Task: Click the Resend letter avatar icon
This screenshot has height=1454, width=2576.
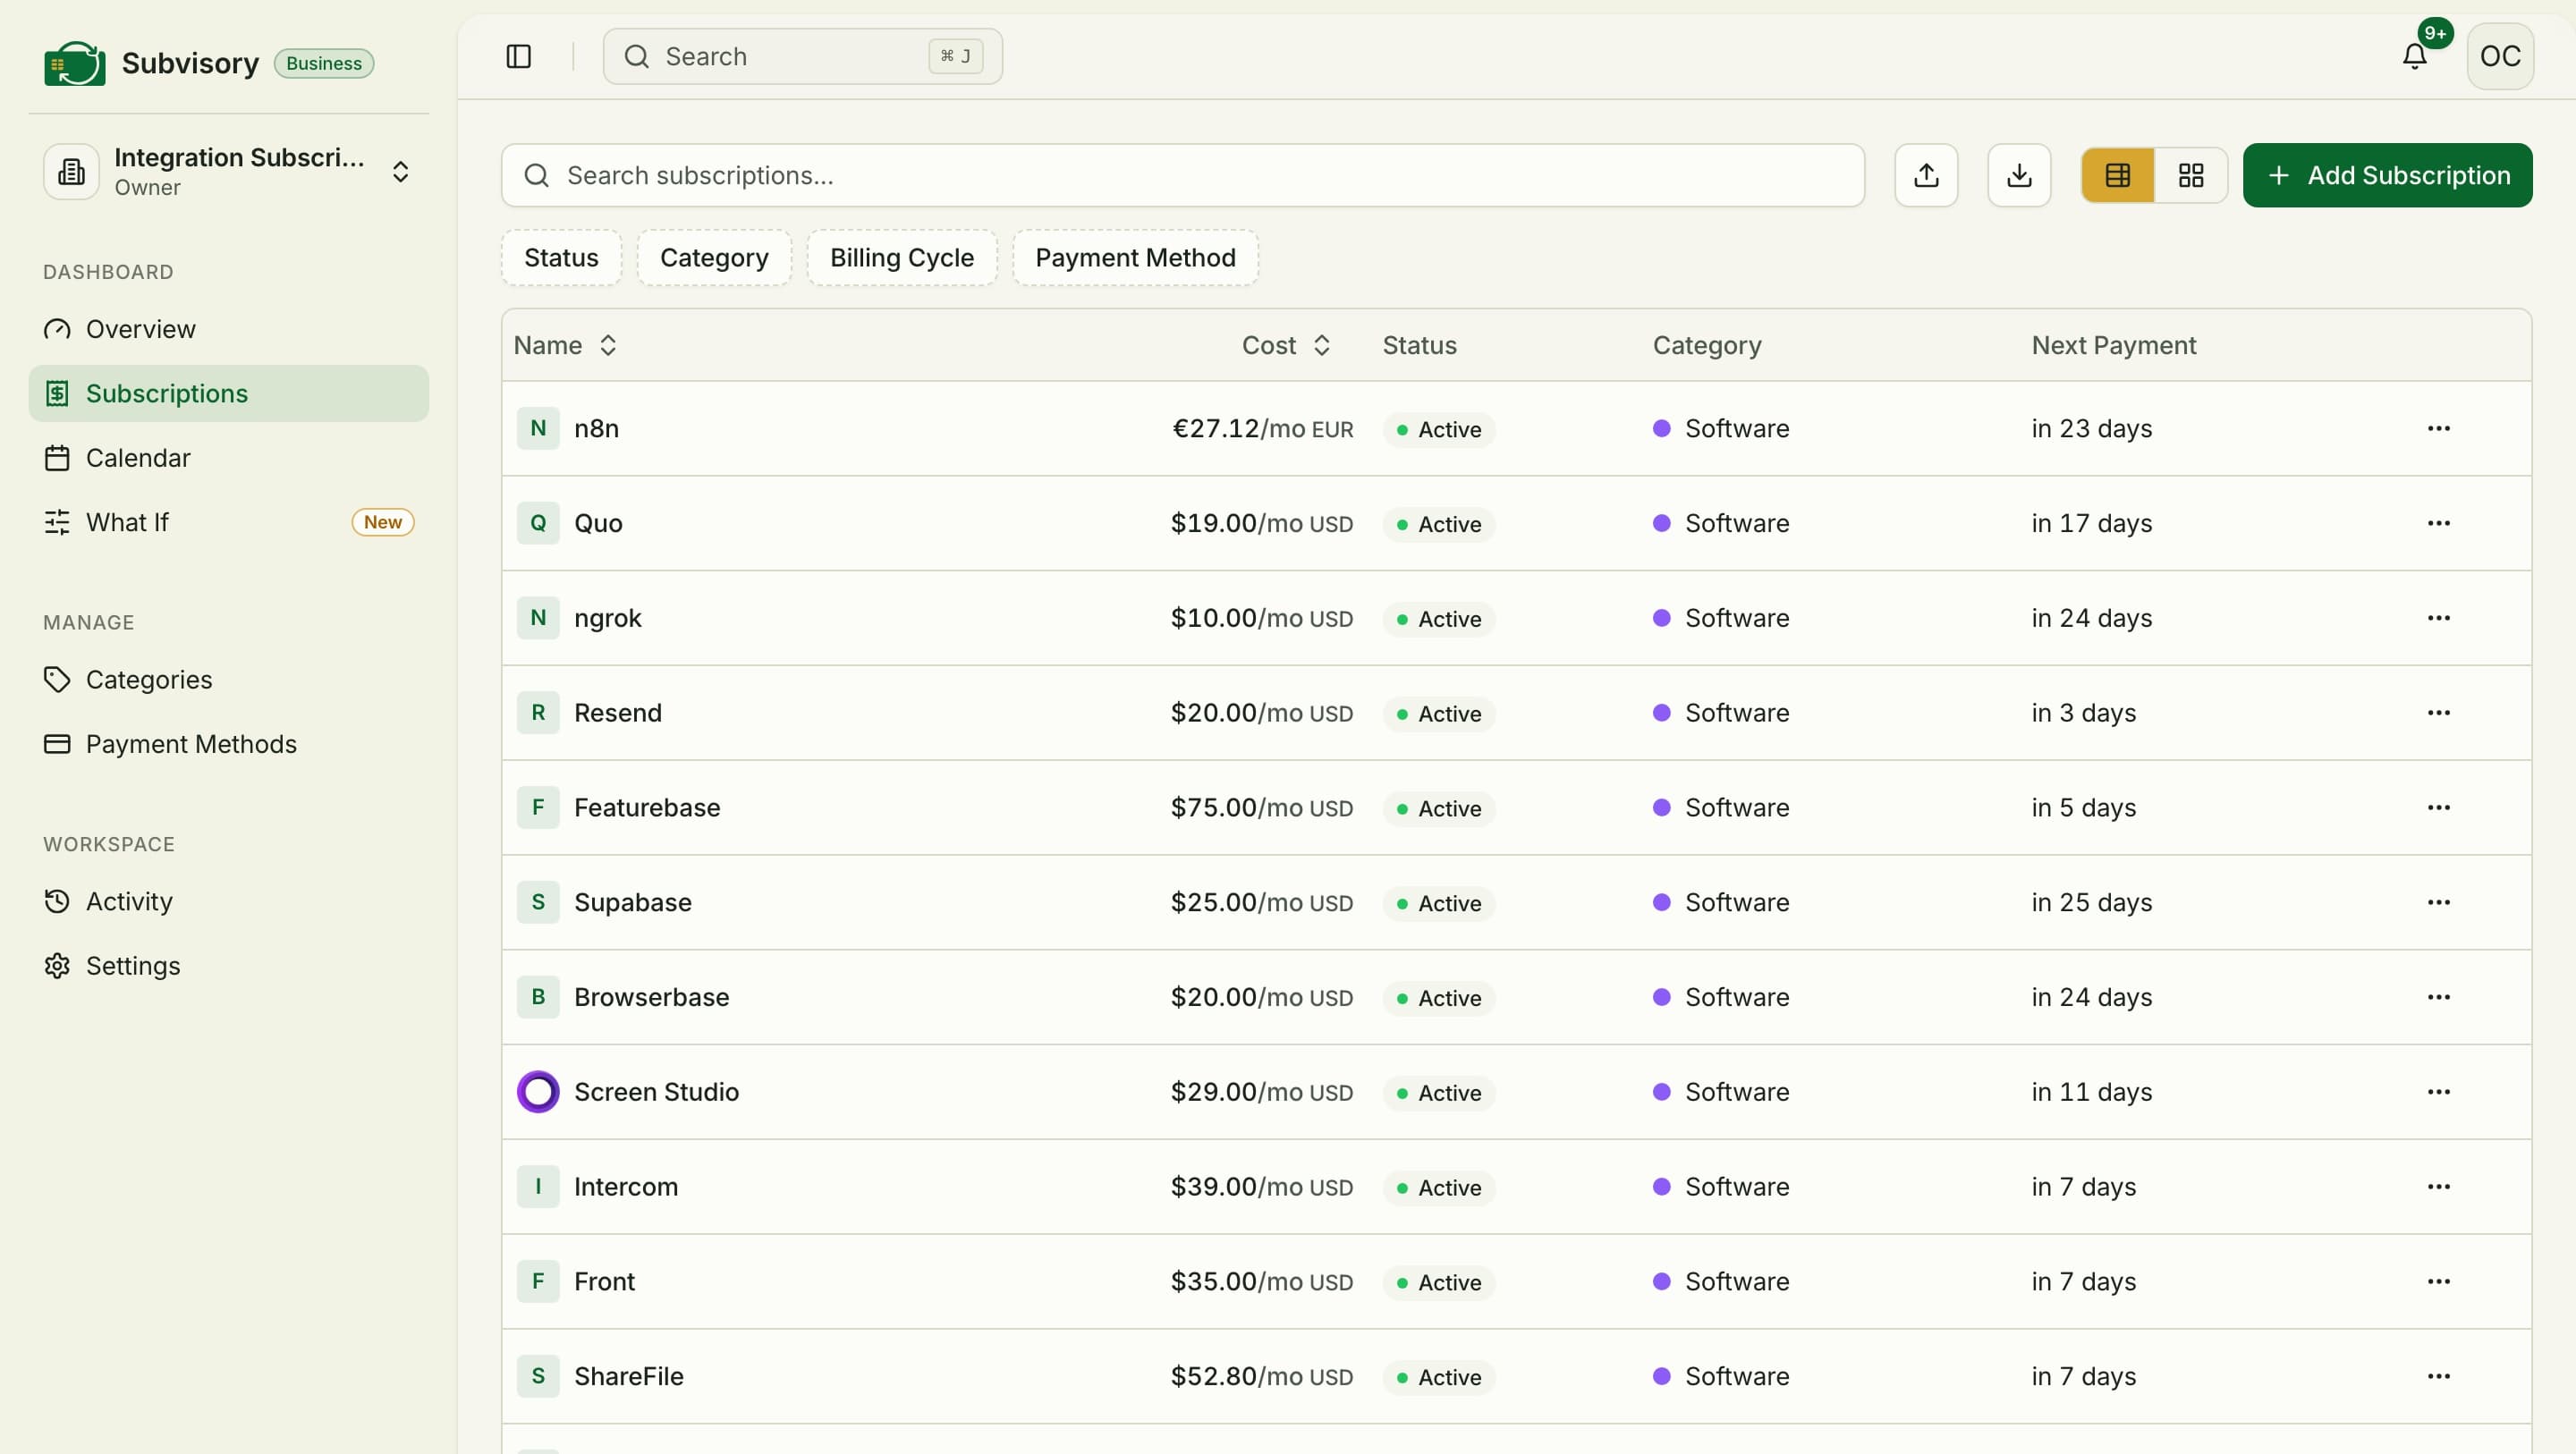Action: coord(538,713)
